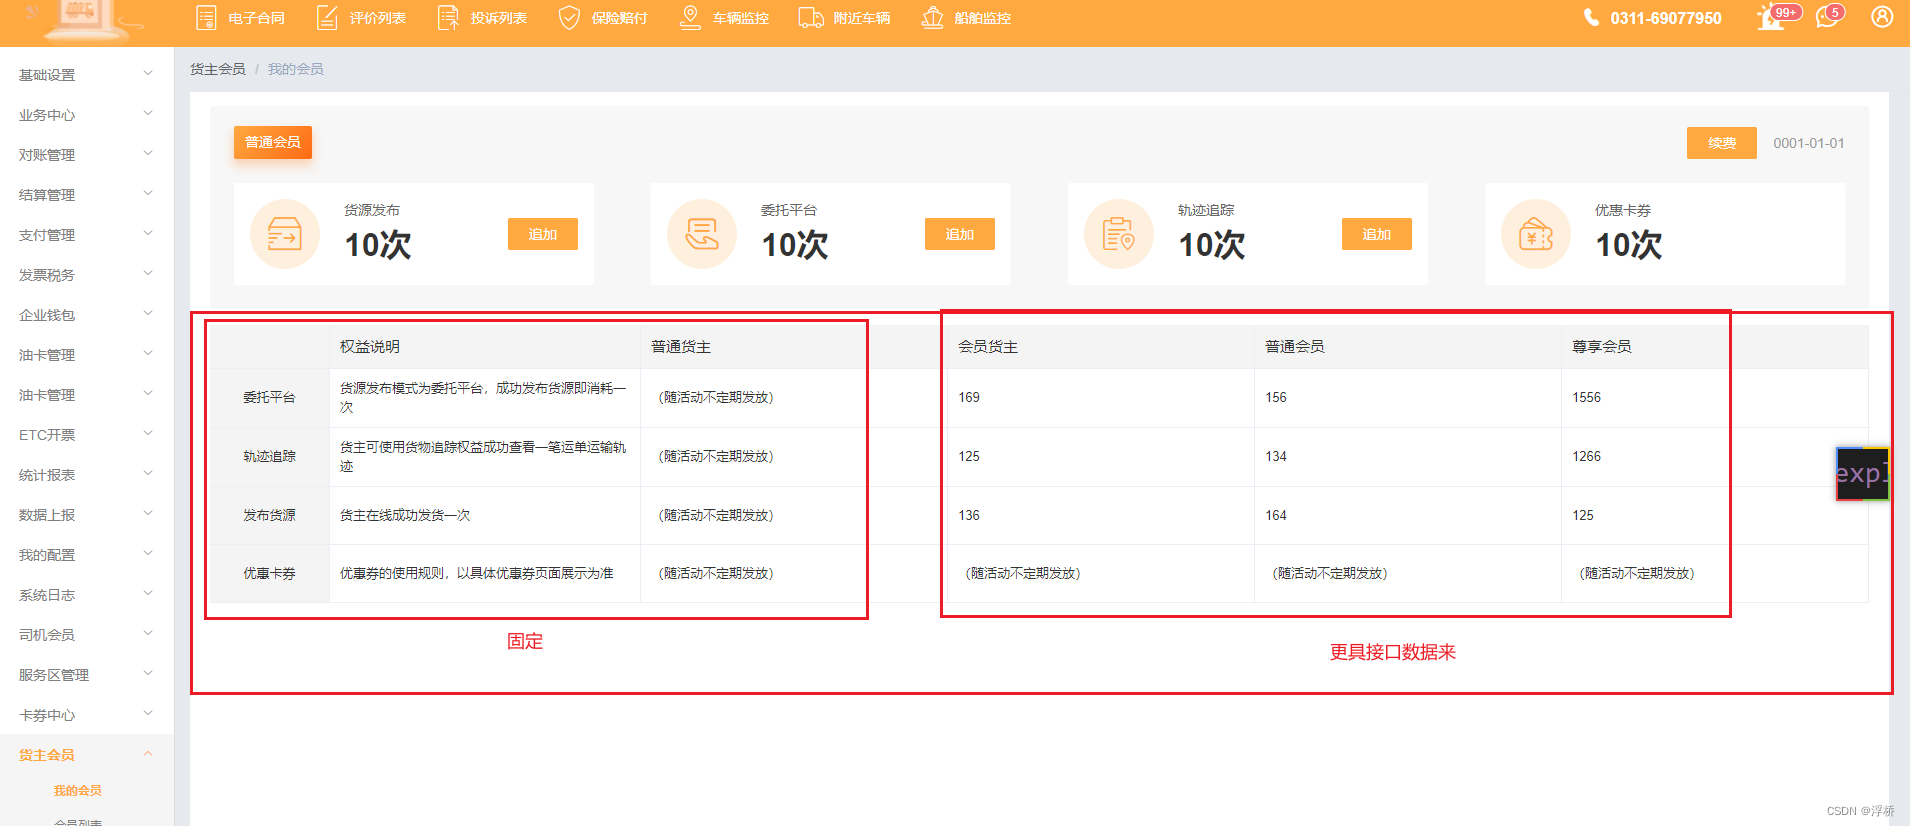Image resolution: width=1910 pixels, height=826 pixels.
Task: Expand the 支付管理 sidebar chevron
Action: click(x=148, y=234)
